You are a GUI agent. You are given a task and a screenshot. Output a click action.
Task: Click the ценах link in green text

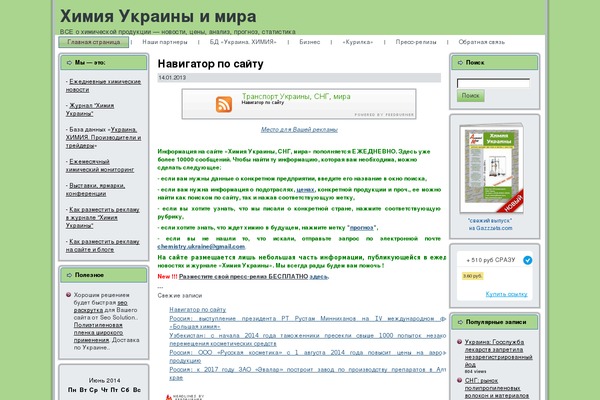pos(305,189)
